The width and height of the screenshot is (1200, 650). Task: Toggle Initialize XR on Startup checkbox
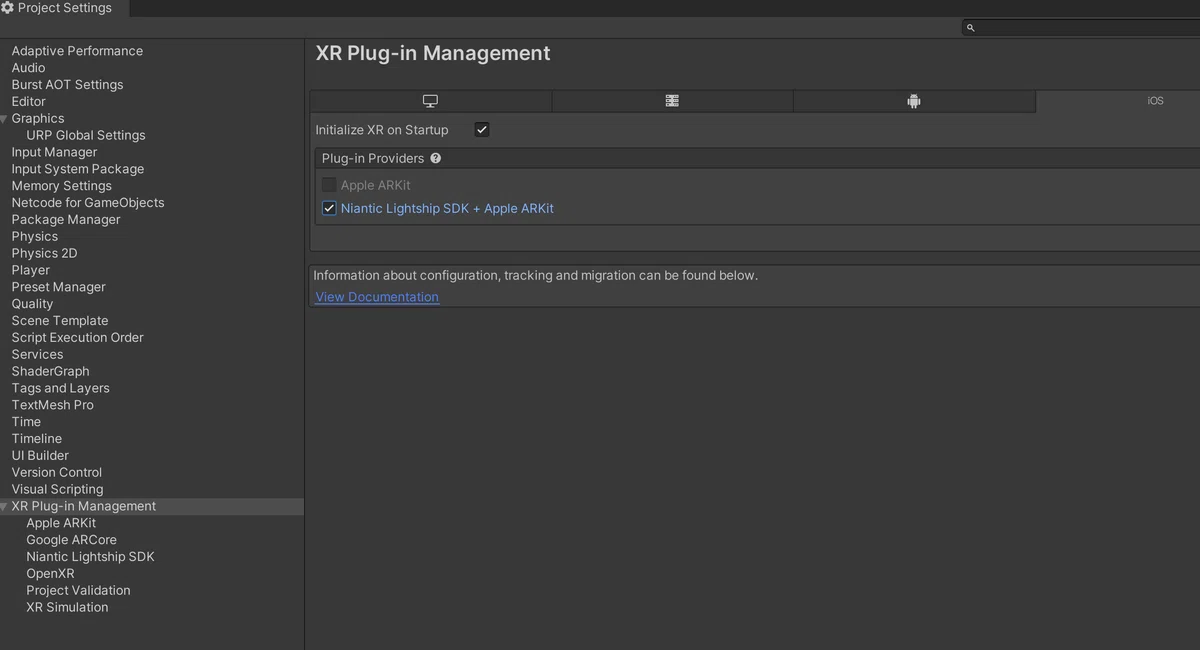click(482, 130)
